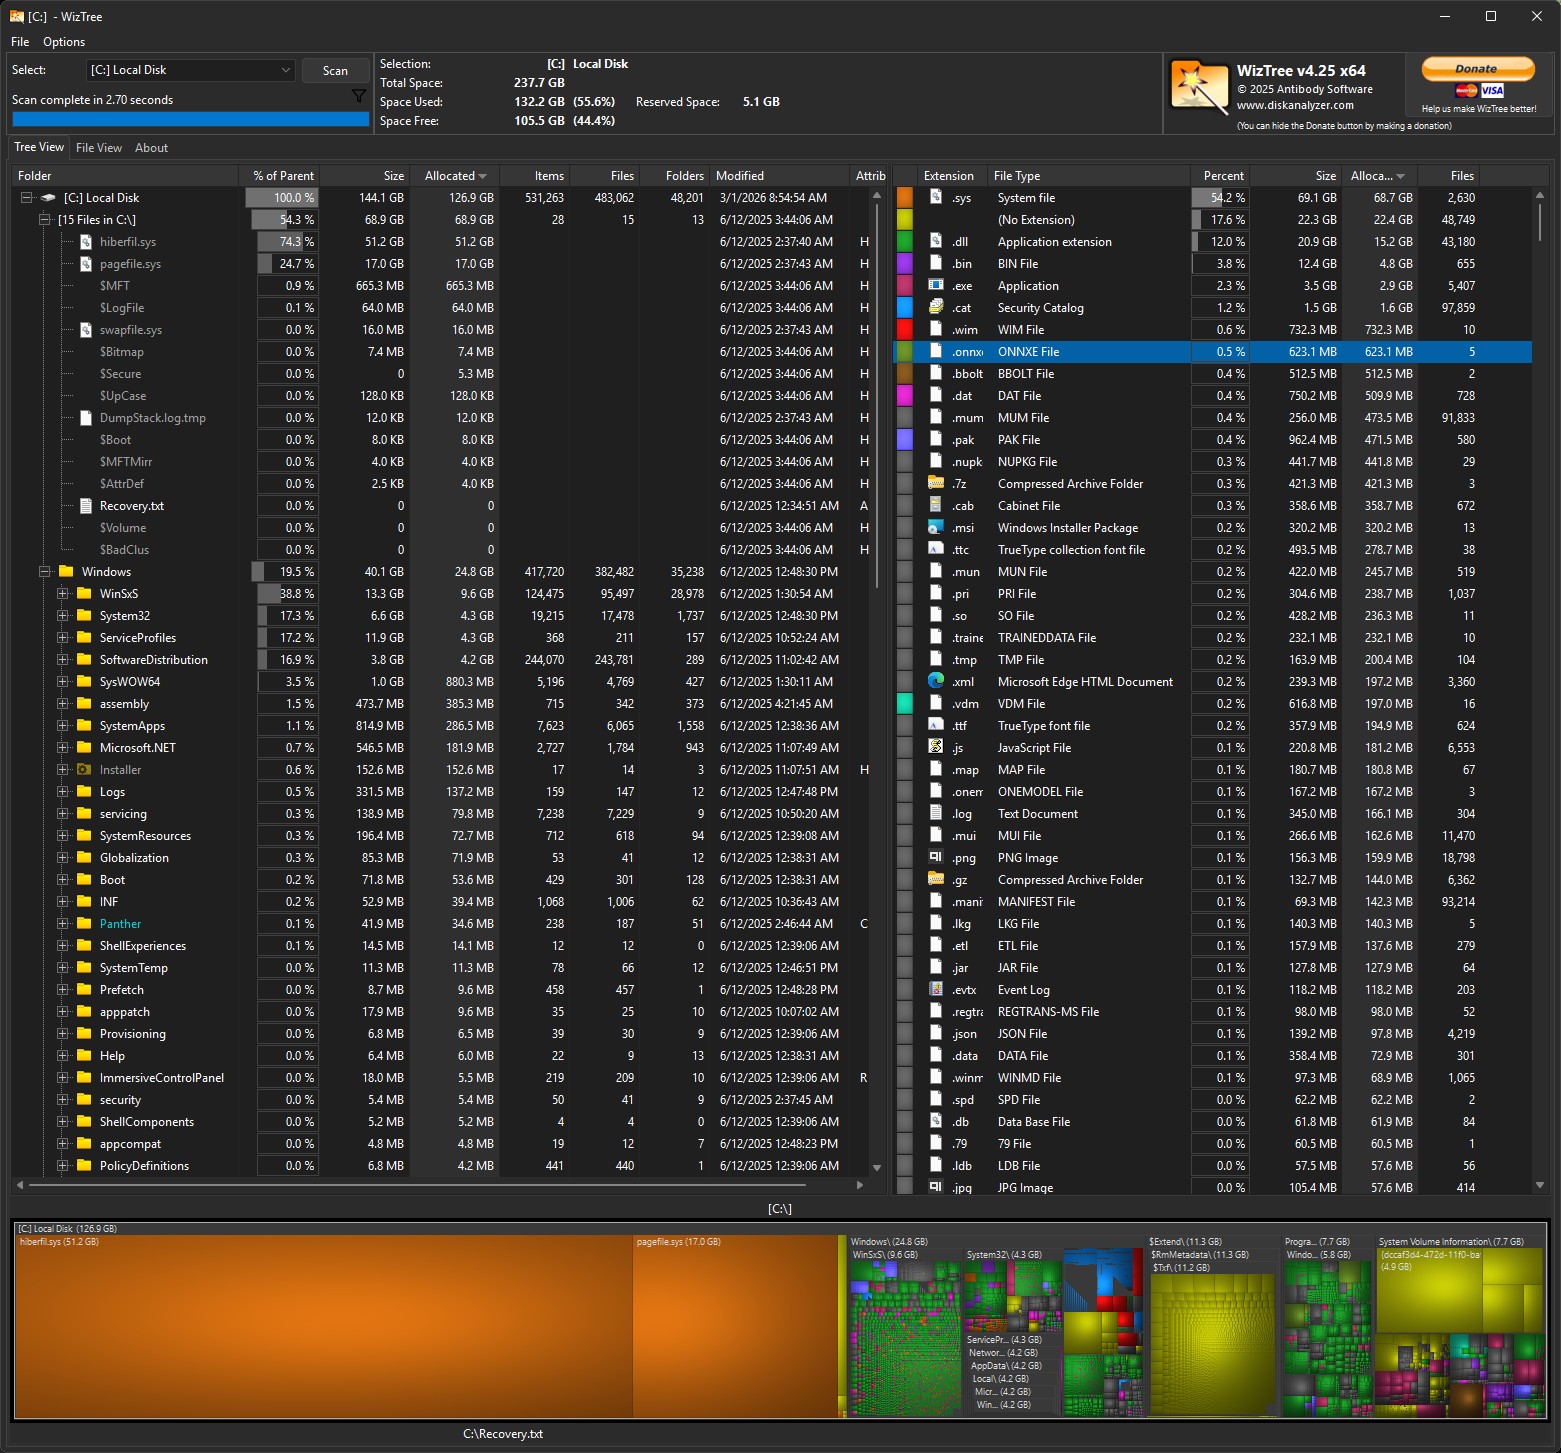Click the yellow (No Extension) color swatch
Image resolution: width=1561 pixels, height=1453 pixels.
pos(905,220)
